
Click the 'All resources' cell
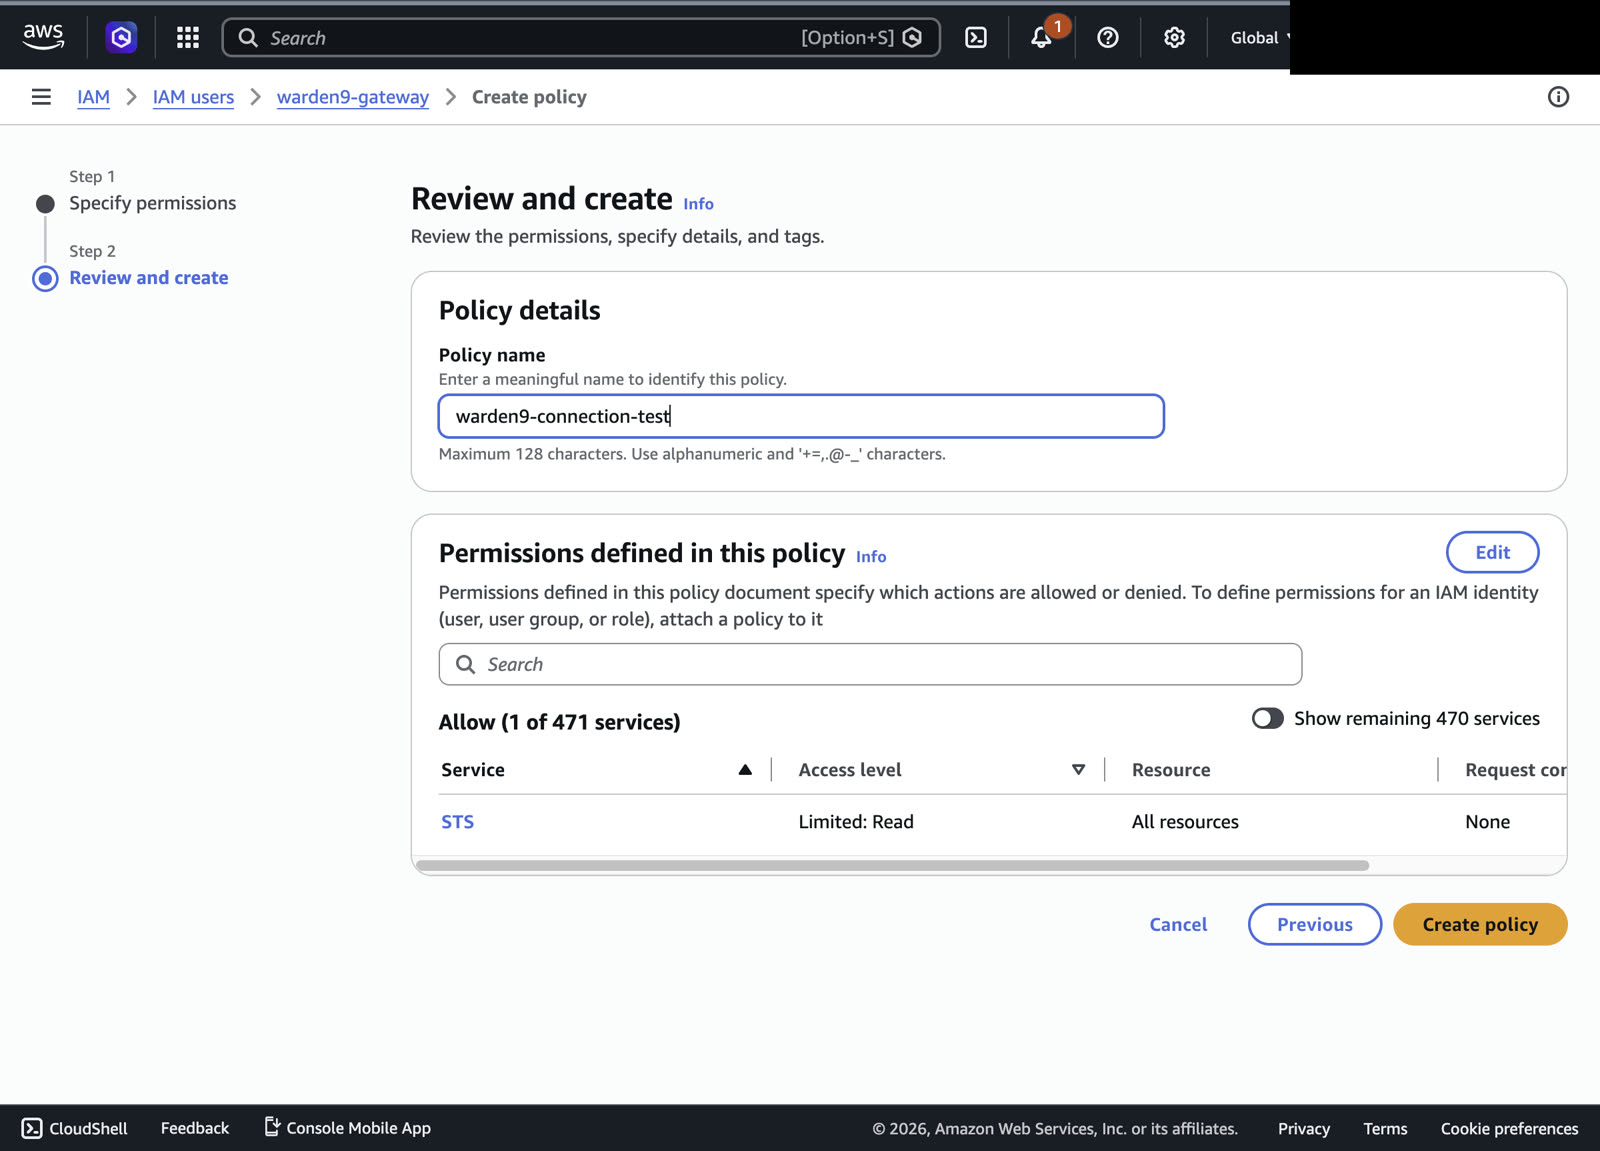tap(1185, 822)
